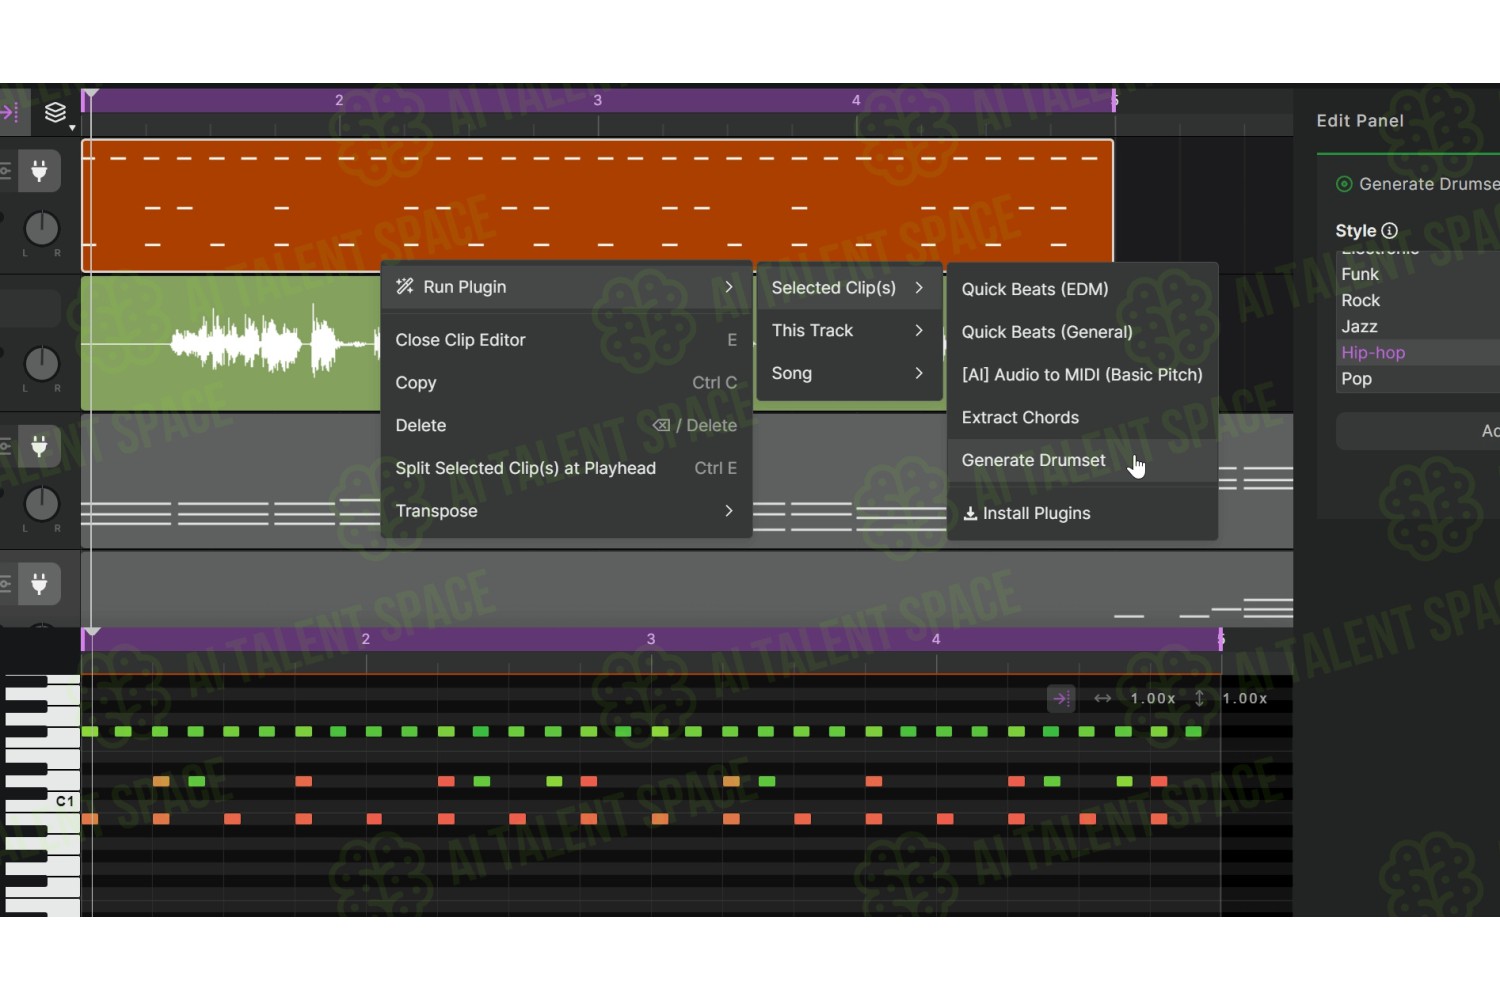Click the info icon next to Style
Viewport: 1500px width, 1000px height.
(1390, 231)
